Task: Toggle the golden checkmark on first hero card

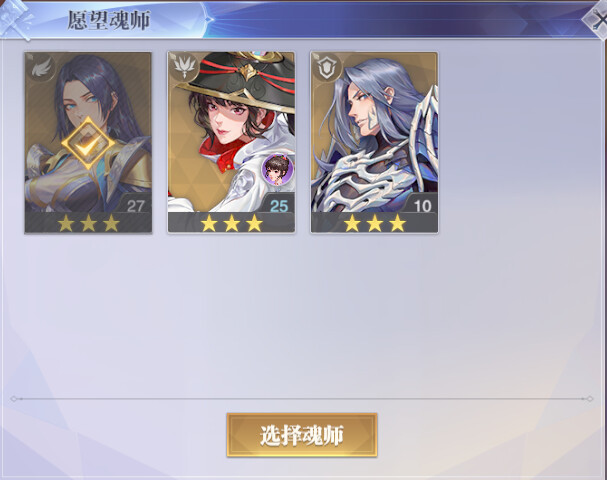Action: pos(88,143)
